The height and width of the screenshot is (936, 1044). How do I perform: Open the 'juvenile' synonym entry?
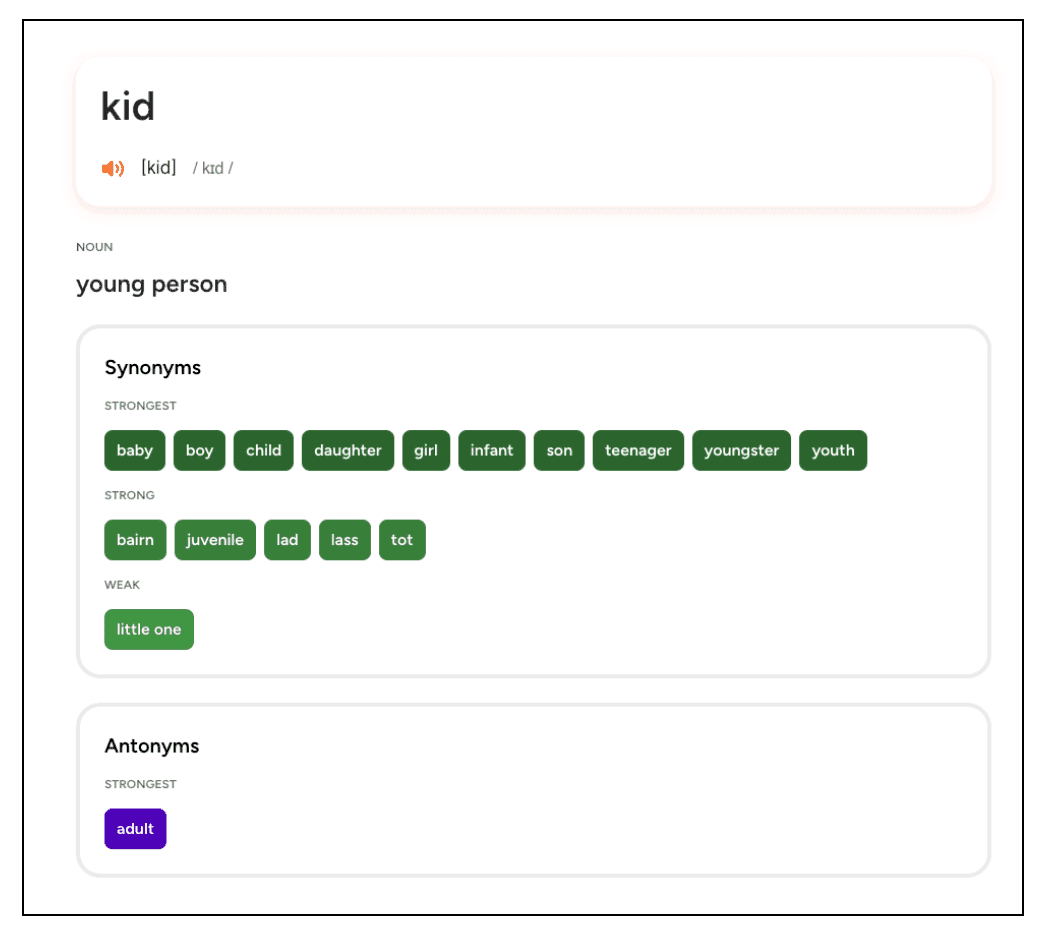pyautogui.click(x=215, y=540)
